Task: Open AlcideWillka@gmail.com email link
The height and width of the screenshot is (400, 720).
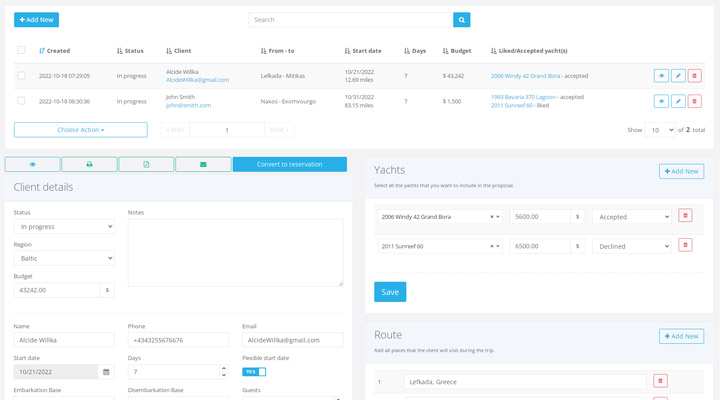Action: tap(197, 80)
